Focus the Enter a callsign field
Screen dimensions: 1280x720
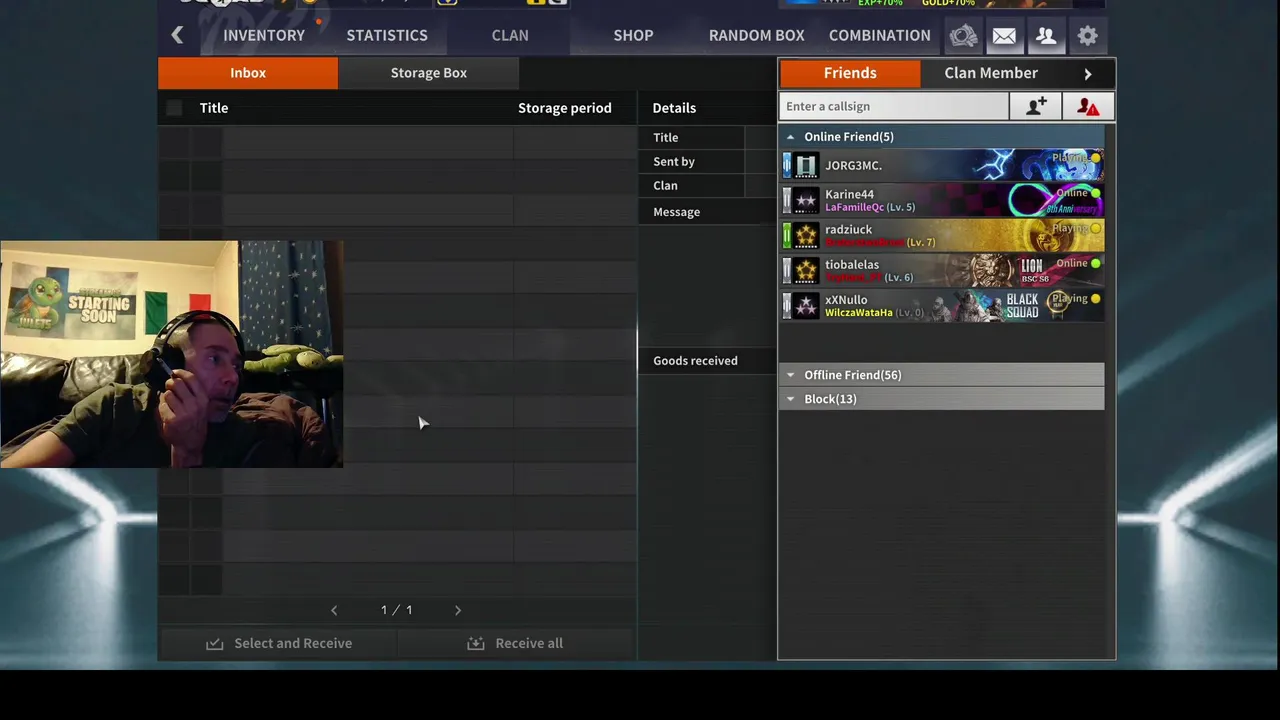(x=894, y=106)
